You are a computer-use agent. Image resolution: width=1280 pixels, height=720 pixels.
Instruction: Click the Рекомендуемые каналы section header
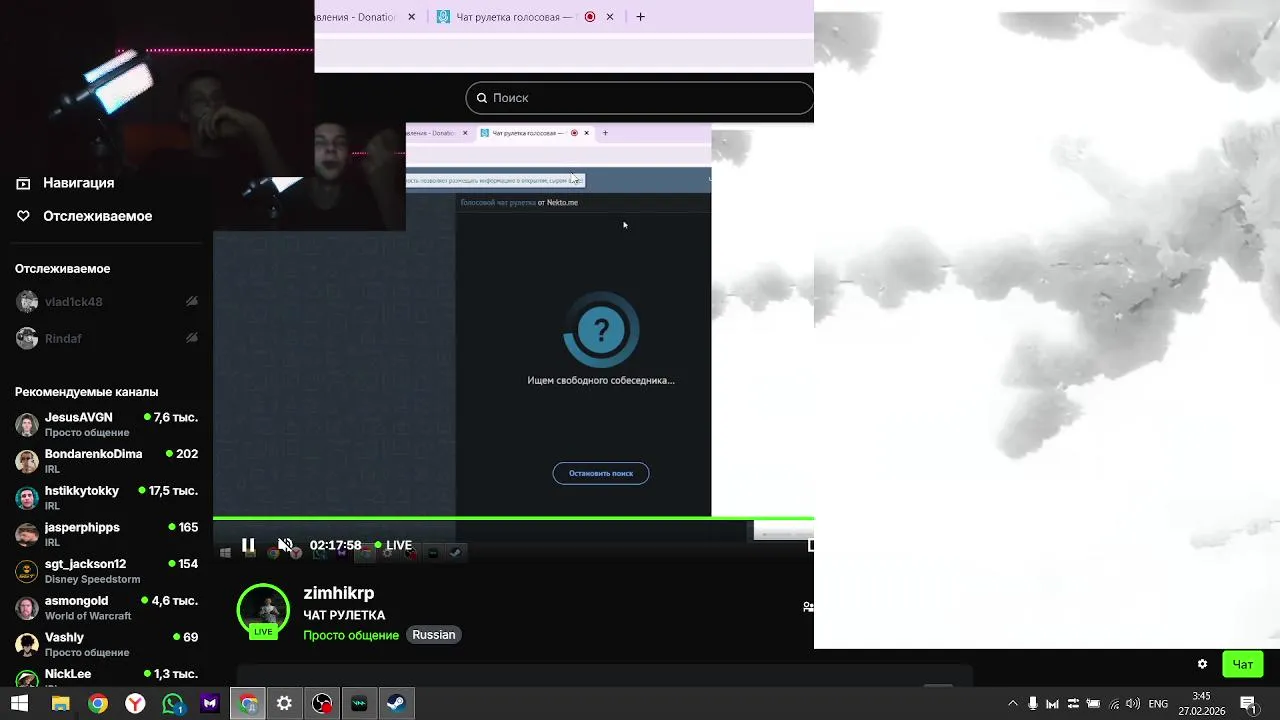click(x=86, y=392)
